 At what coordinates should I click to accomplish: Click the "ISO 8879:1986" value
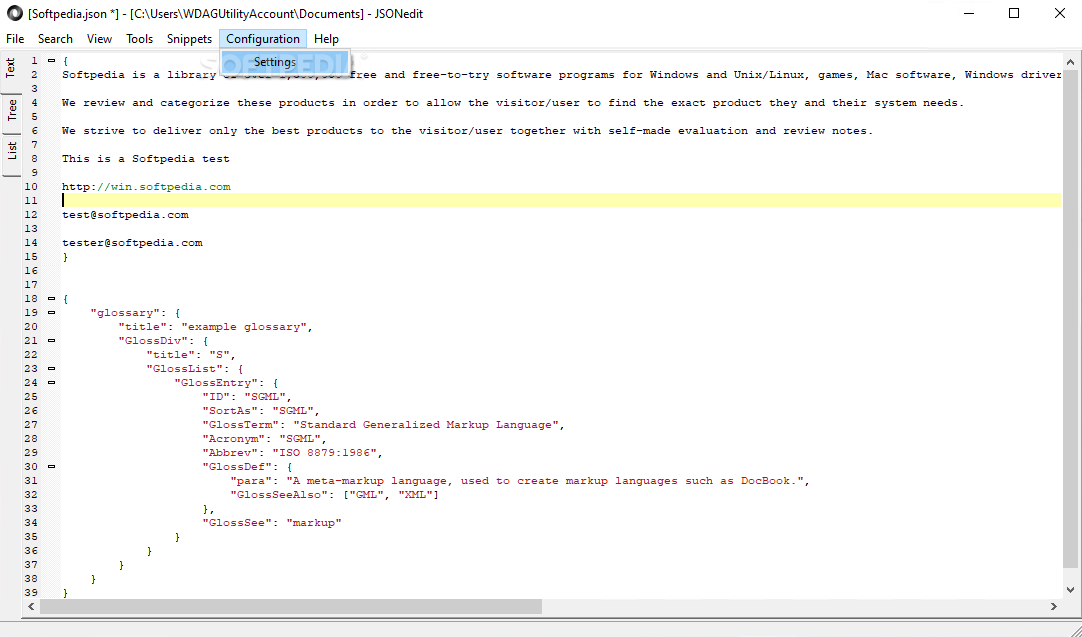coord(327,453)
